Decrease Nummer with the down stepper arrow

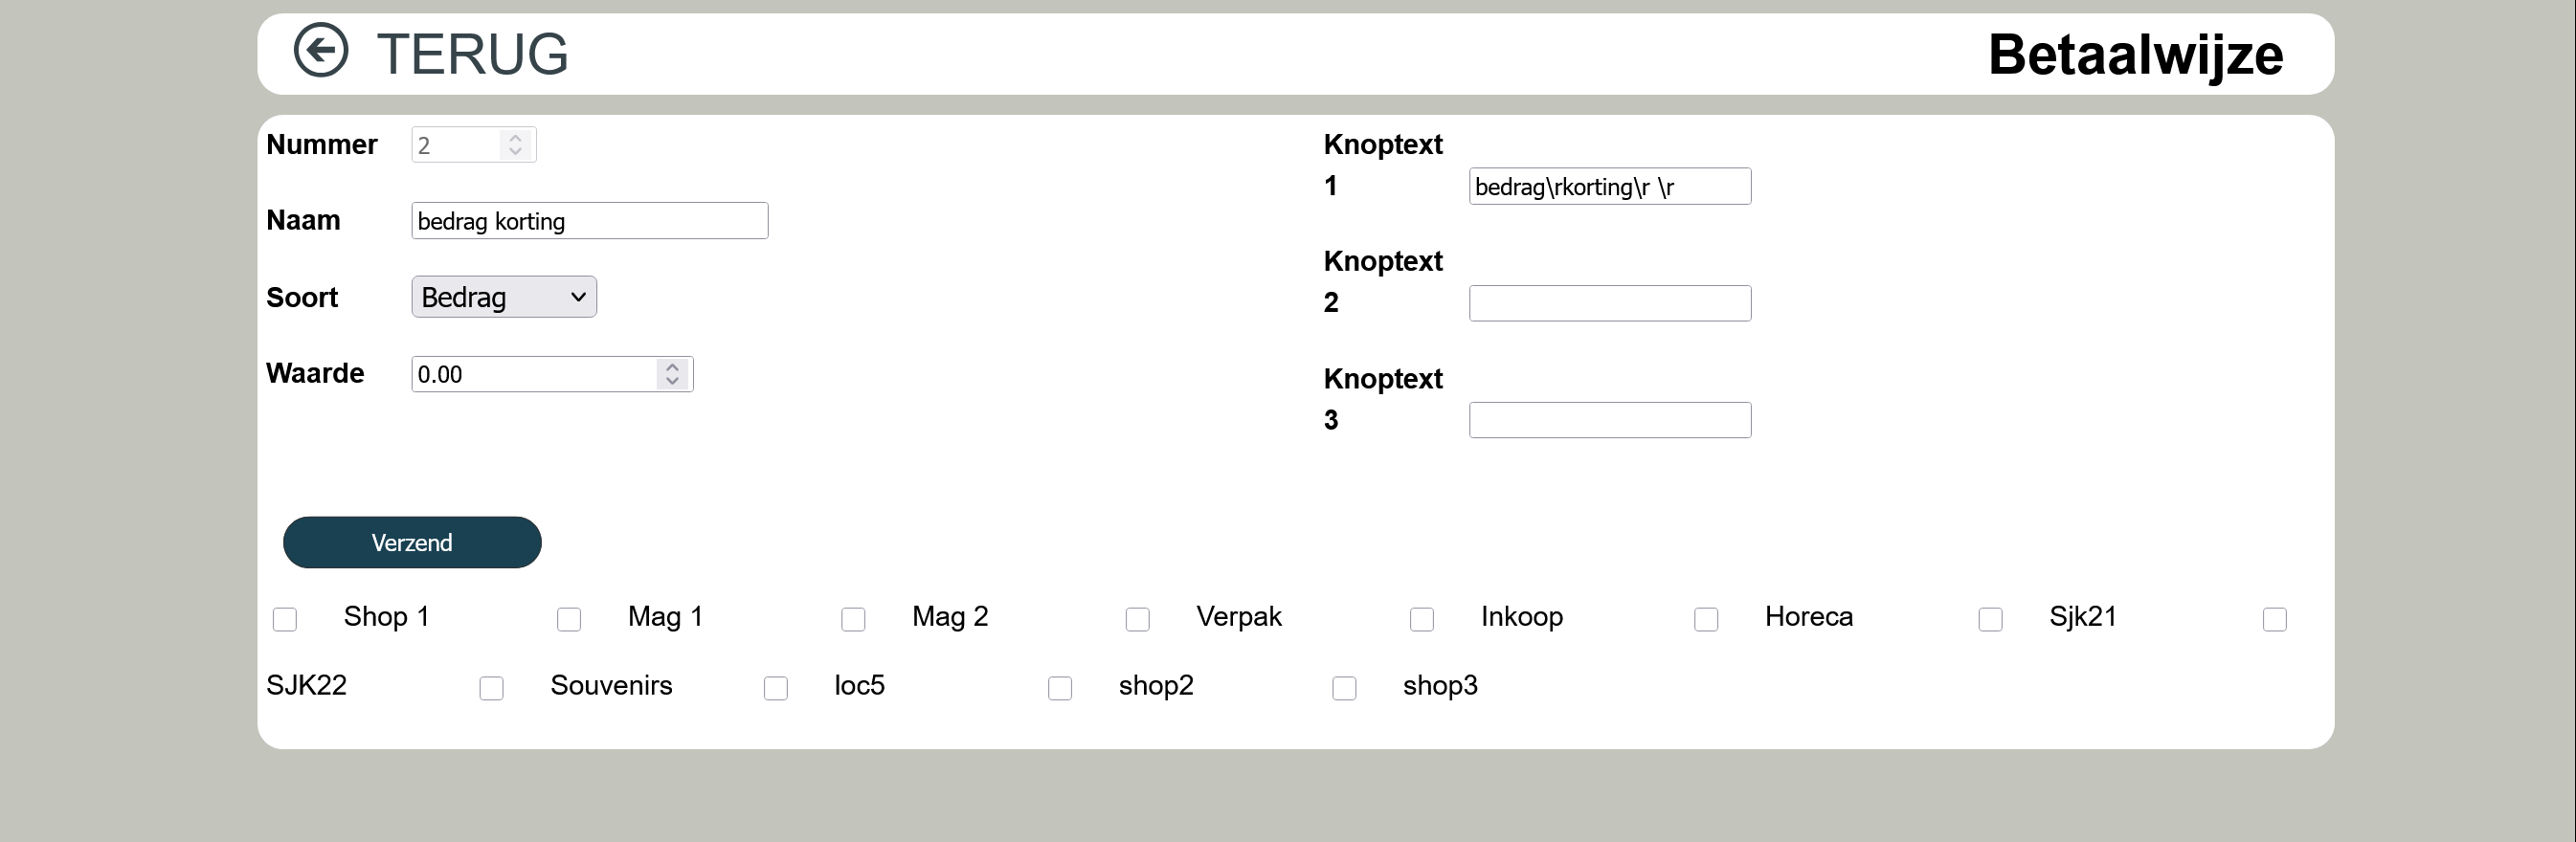[515, 152]
